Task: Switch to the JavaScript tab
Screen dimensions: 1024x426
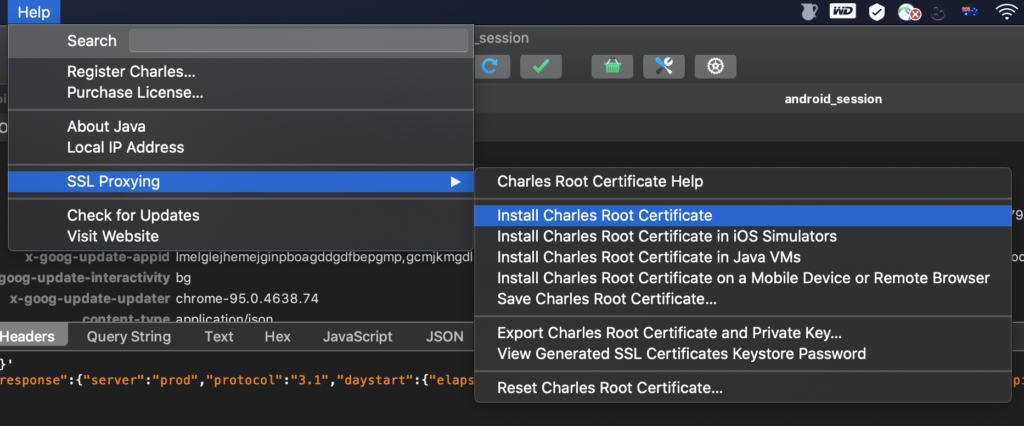Action: pyautogui.click(x=357, y=337)
